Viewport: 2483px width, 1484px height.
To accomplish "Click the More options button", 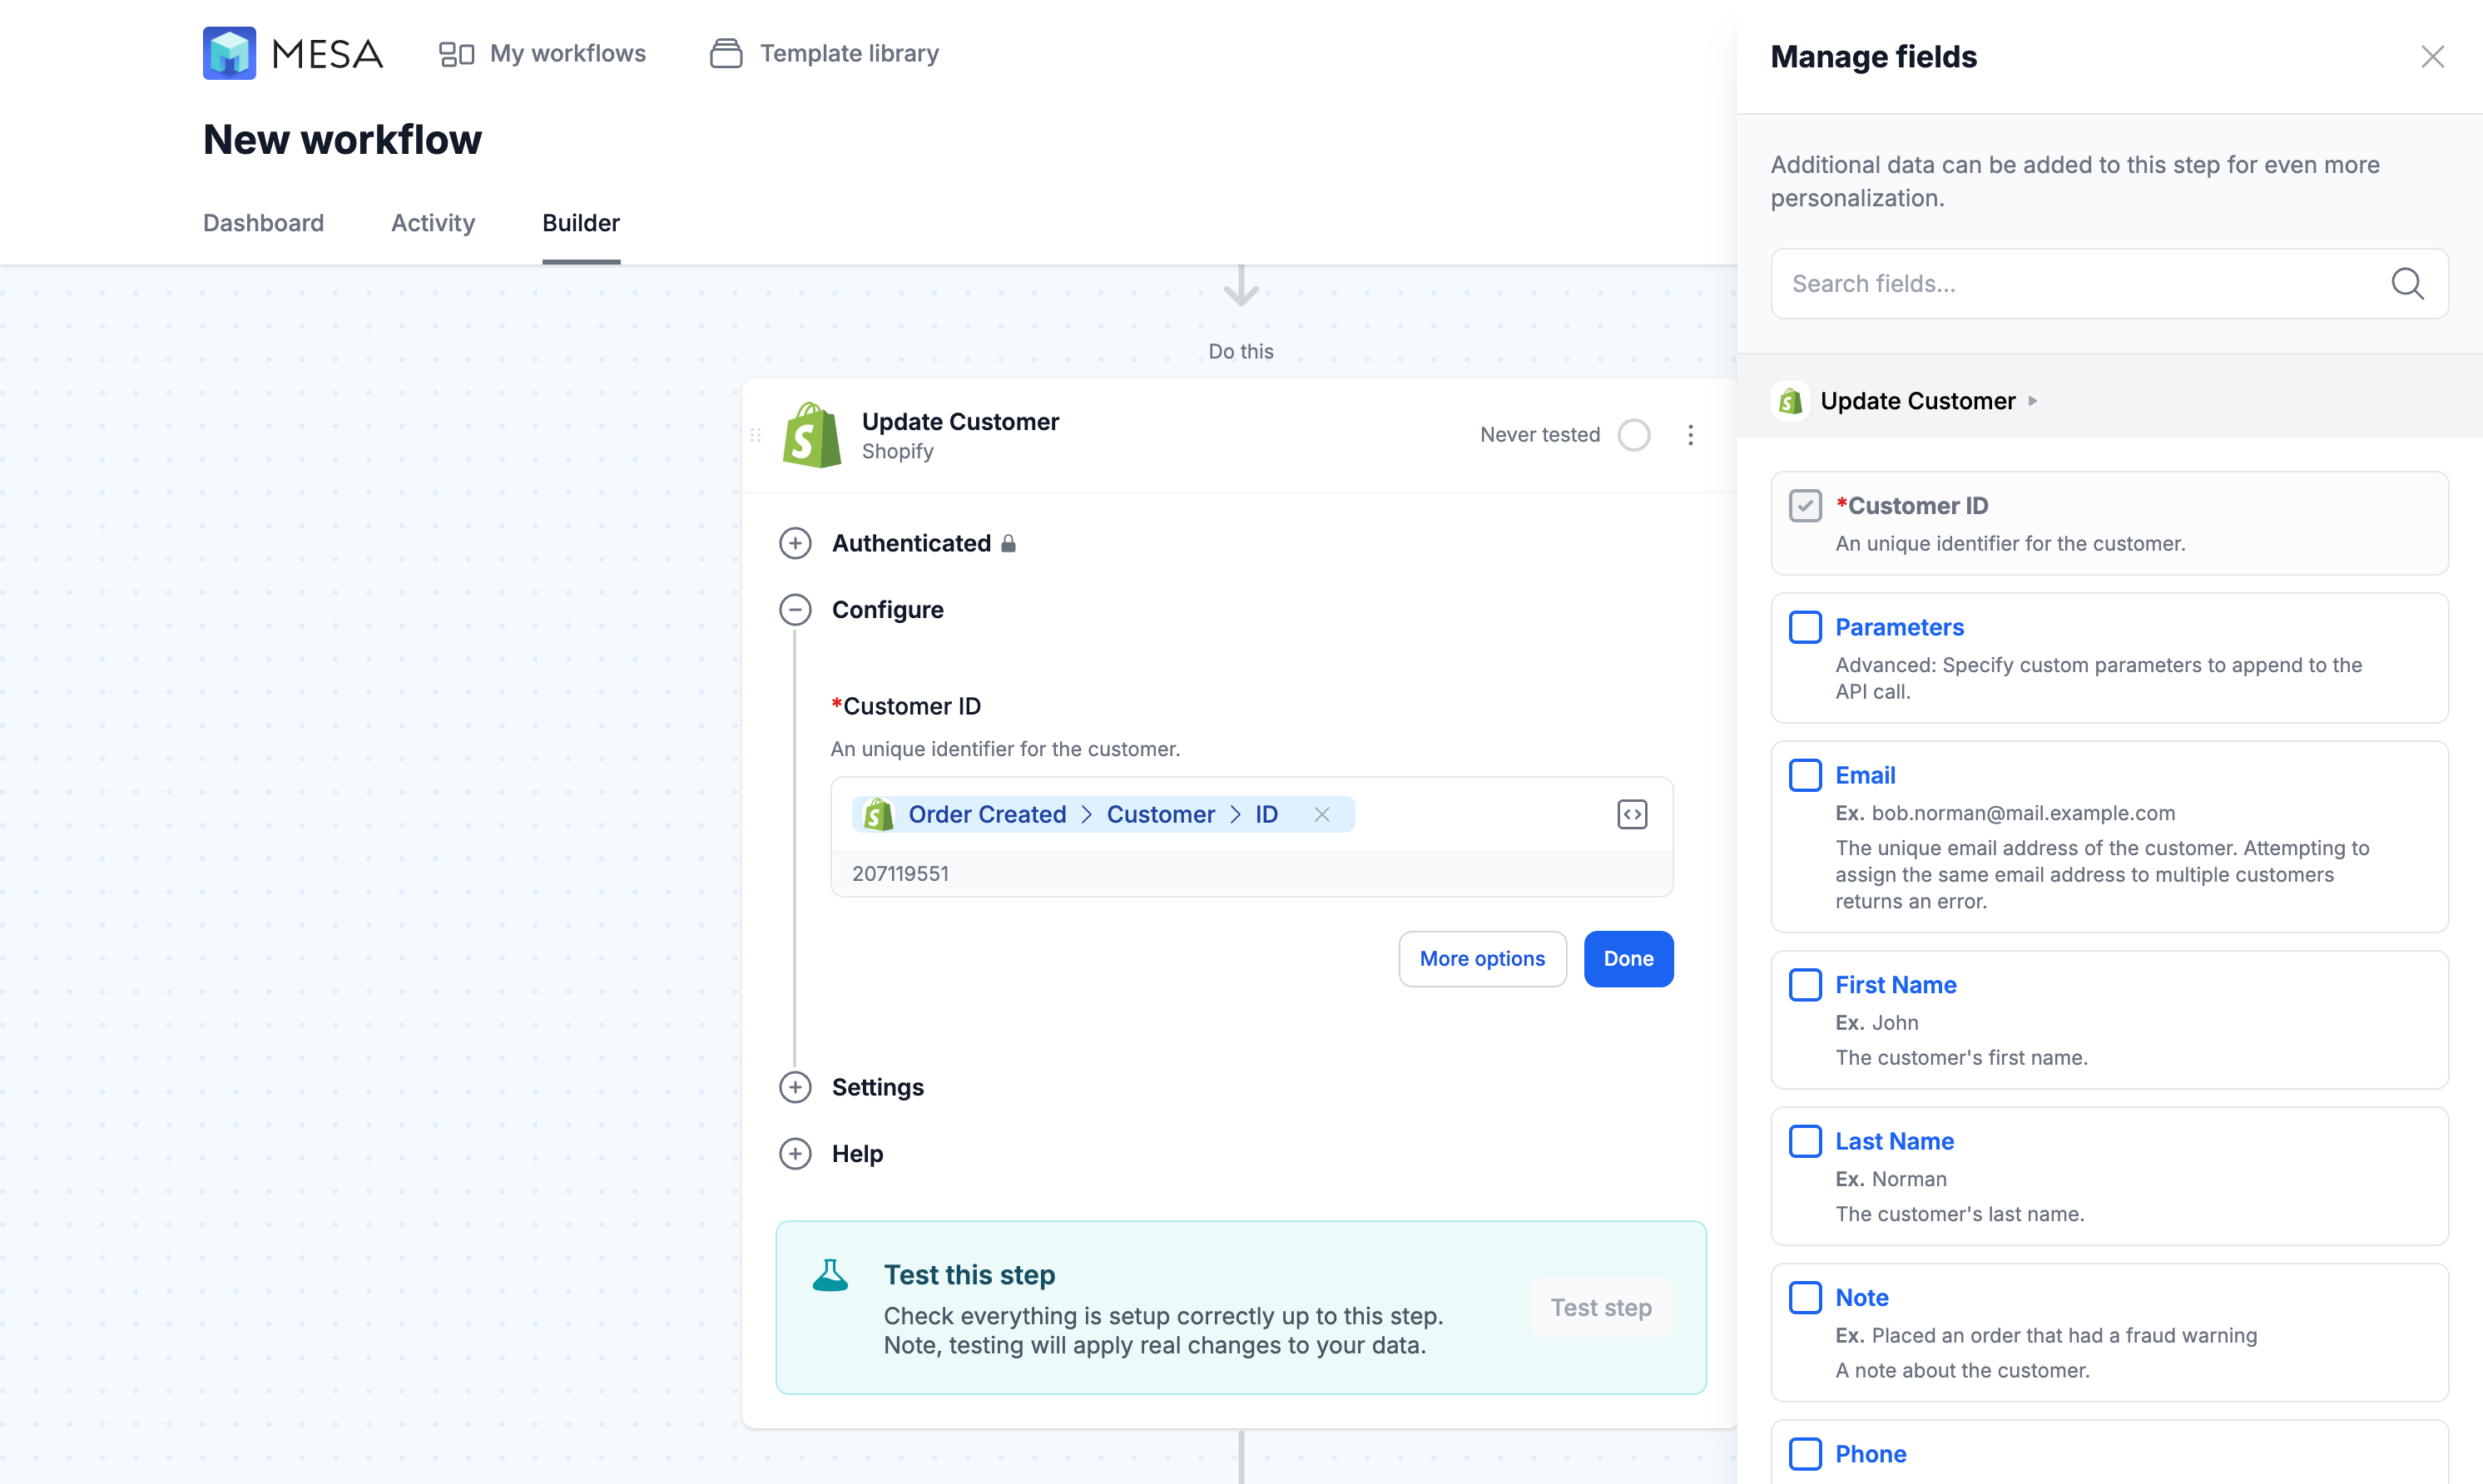I will pyautogui.click(x=1482, y=958).
